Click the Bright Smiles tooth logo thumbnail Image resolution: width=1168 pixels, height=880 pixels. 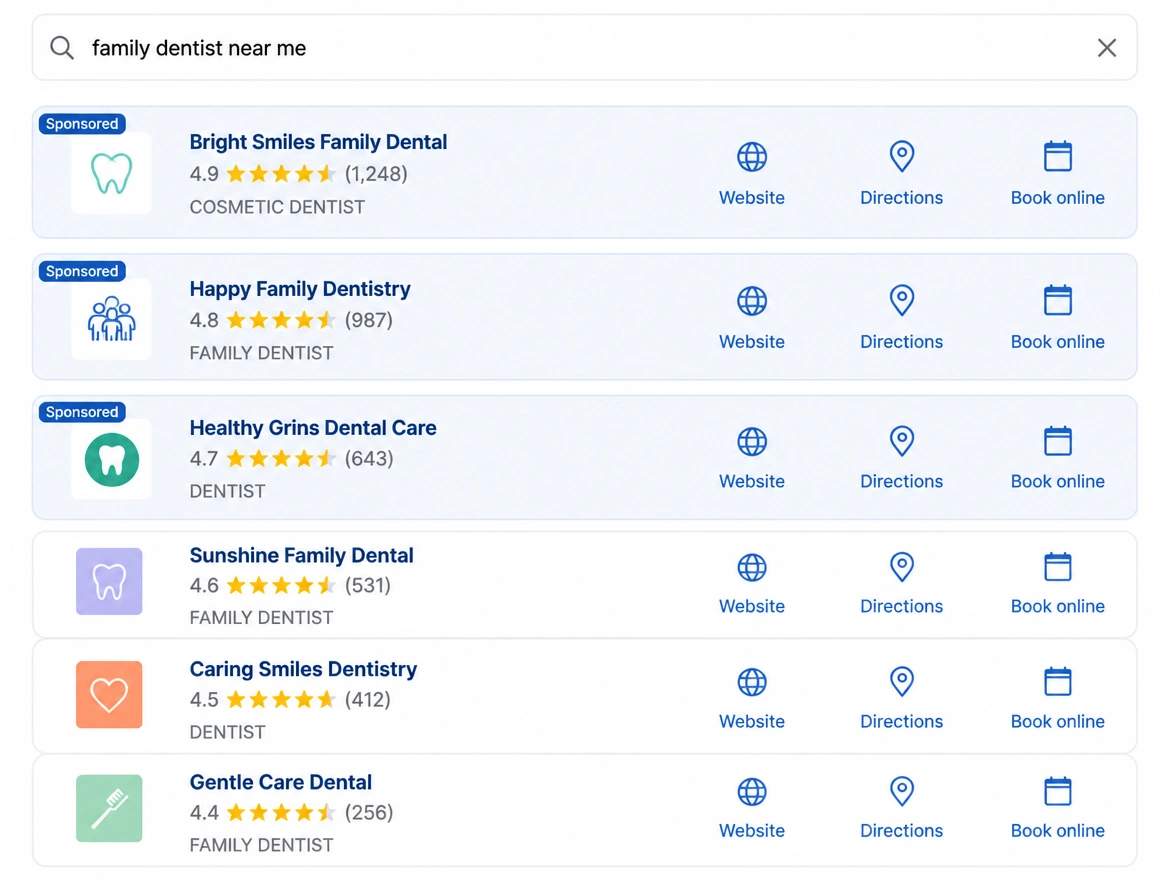111,173
